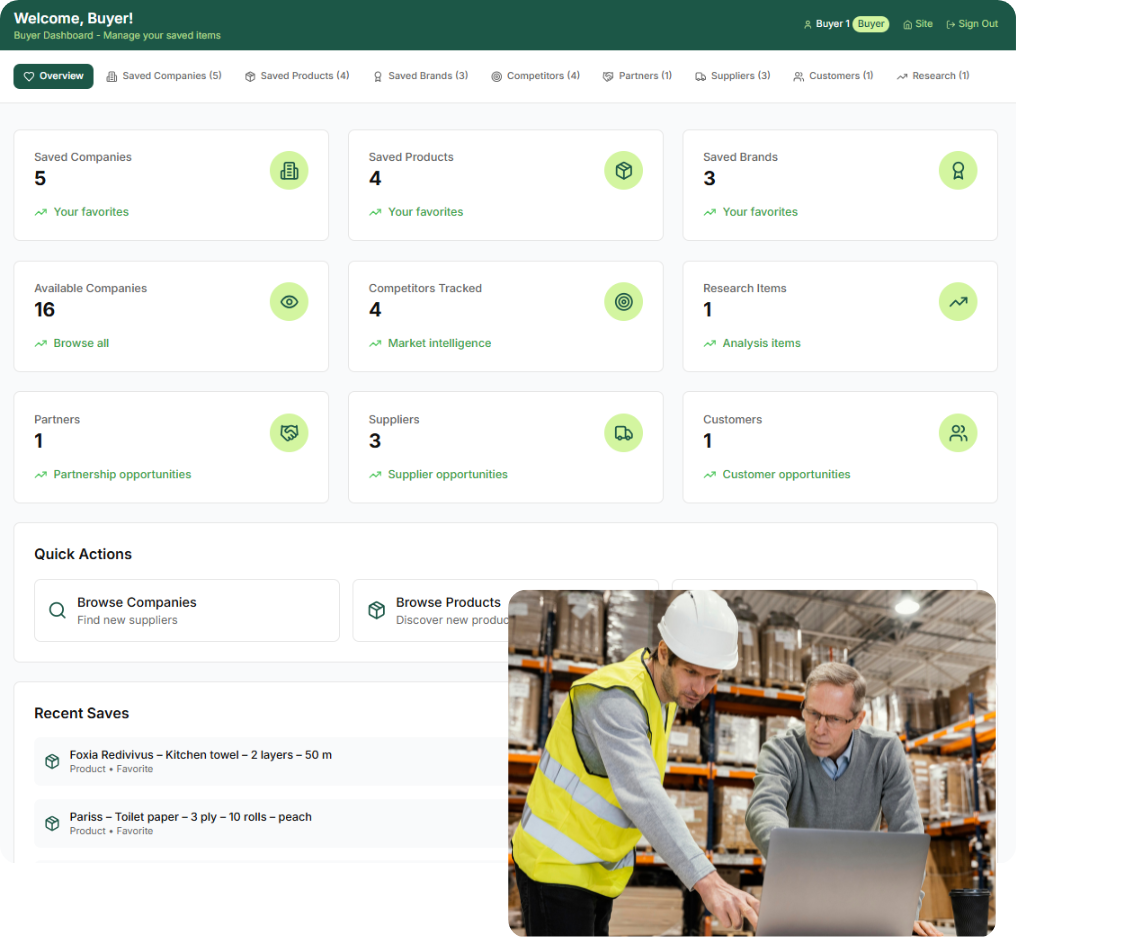The height and width of the screenshot is (938, 1141).
Task: Click the truck icon in Suppliers card
Action: click(x=624, y=433)
